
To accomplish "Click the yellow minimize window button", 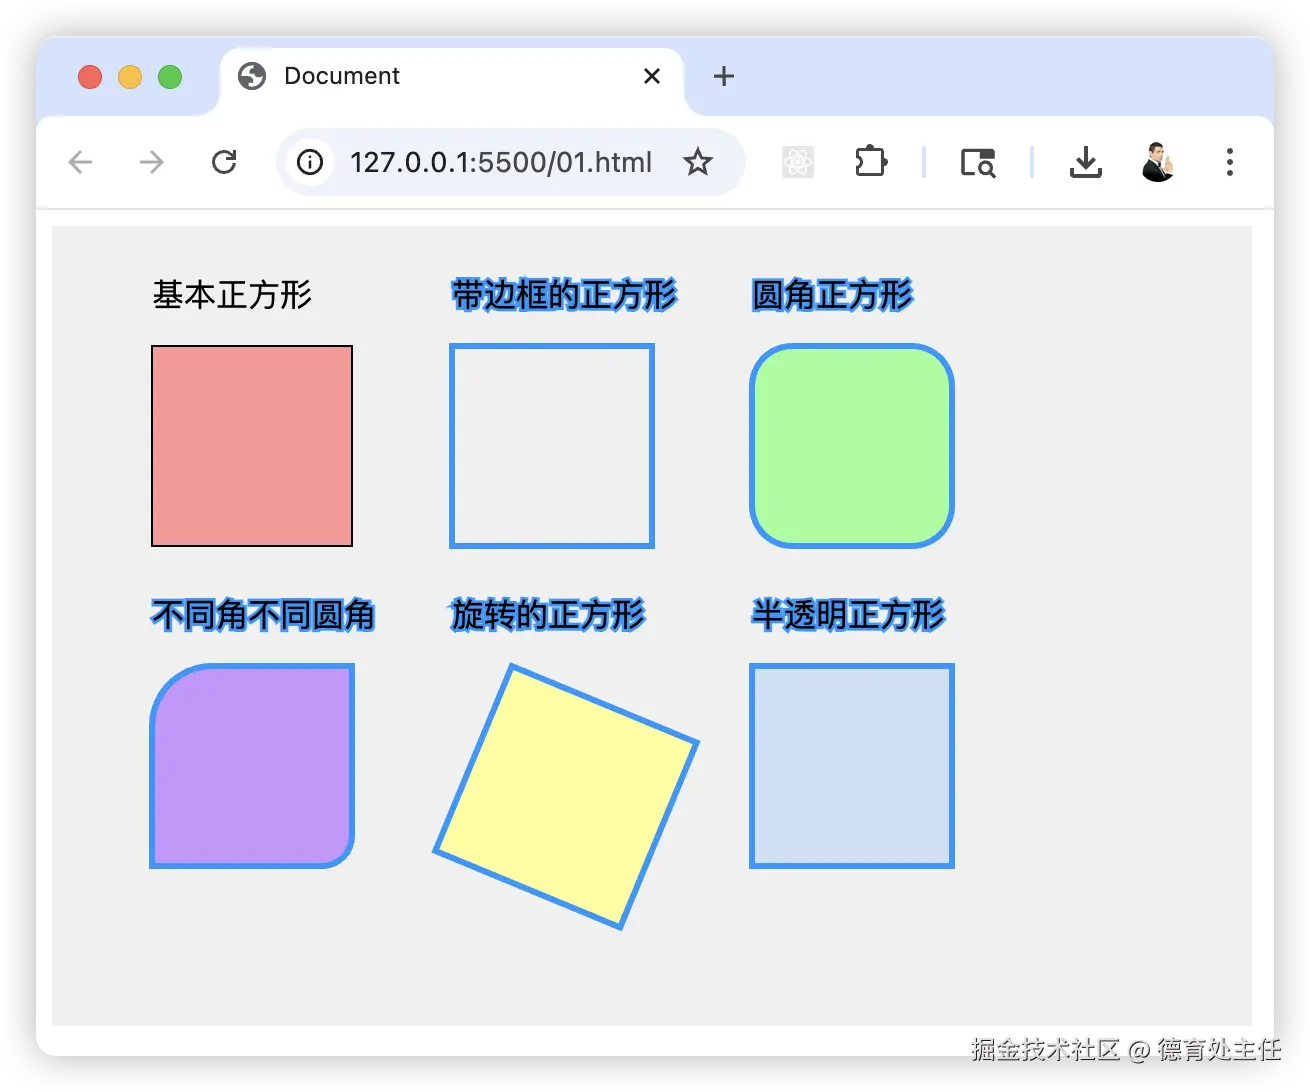I will pyautogui.click(x=130, y=77).
